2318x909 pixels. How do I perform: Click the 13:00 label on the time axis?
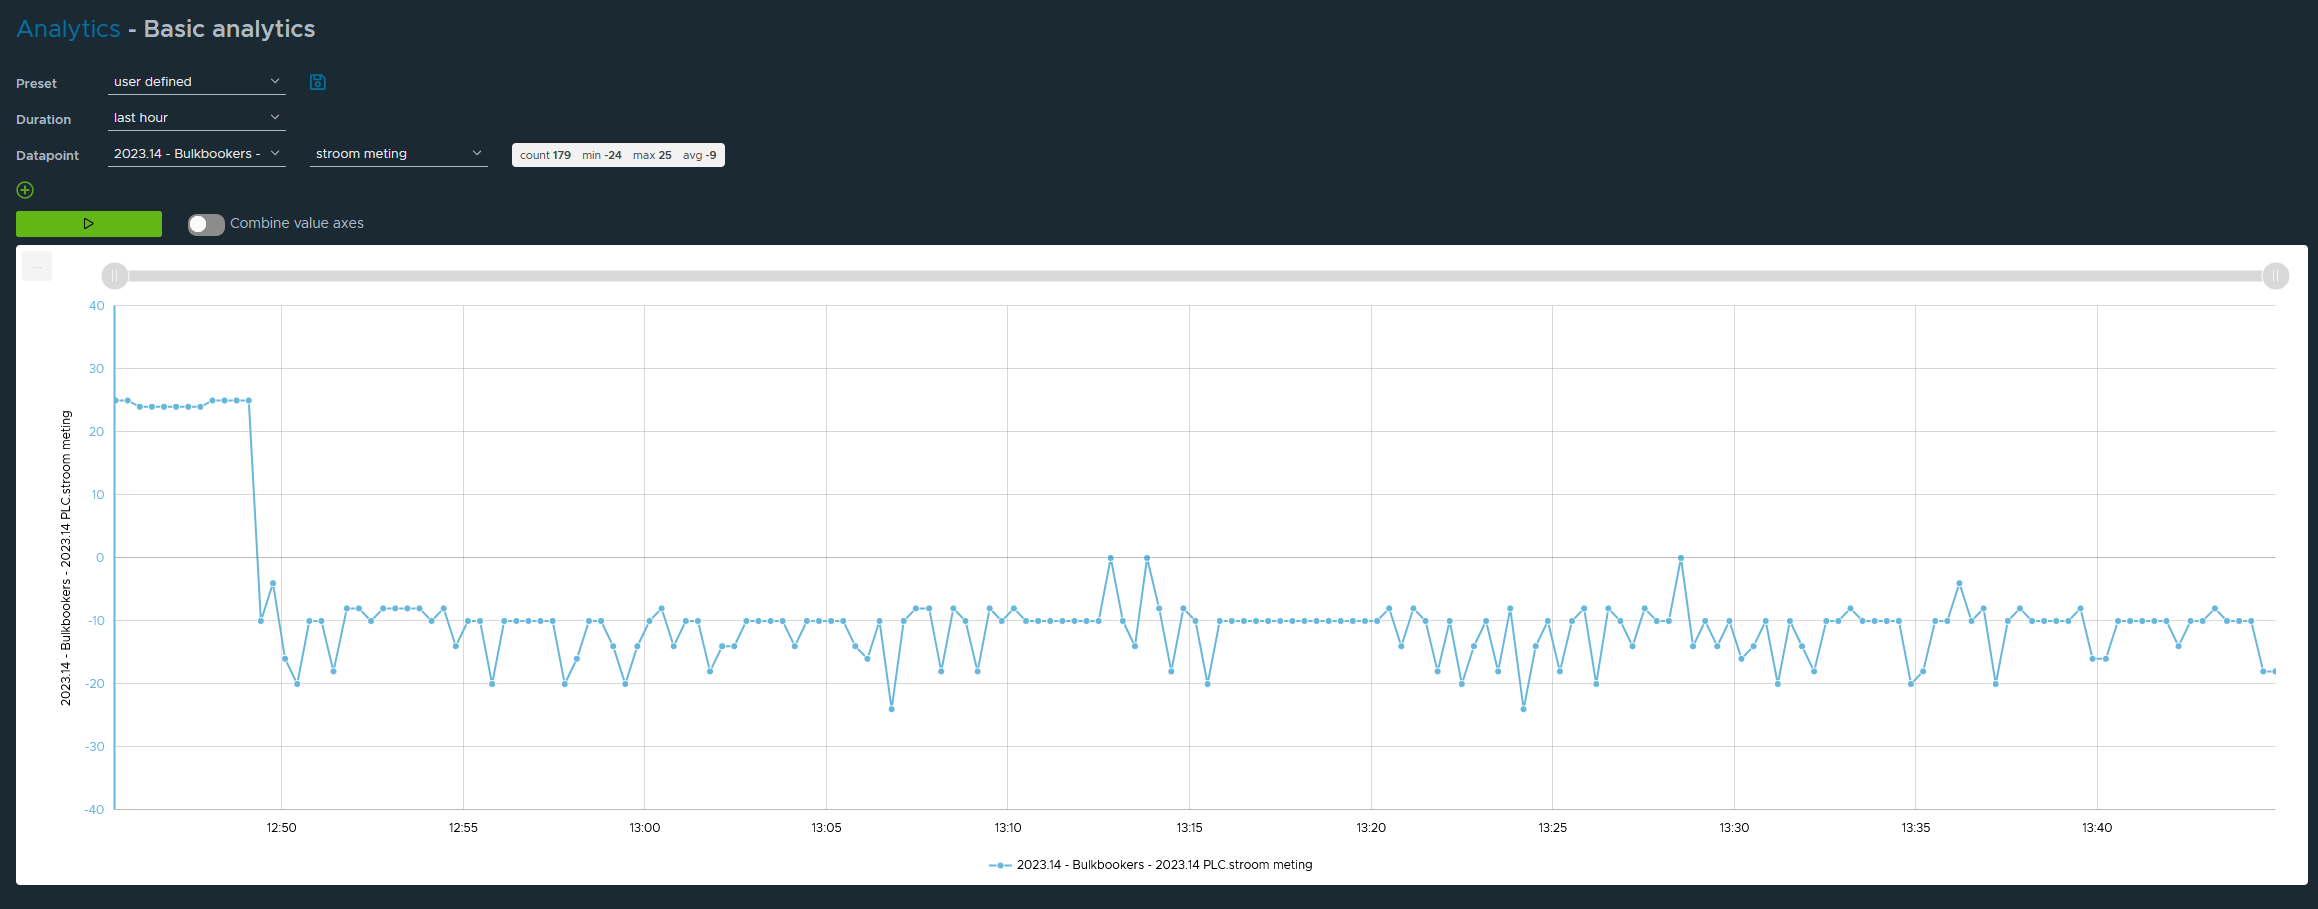pyautogui.click(x=644, y=828)
